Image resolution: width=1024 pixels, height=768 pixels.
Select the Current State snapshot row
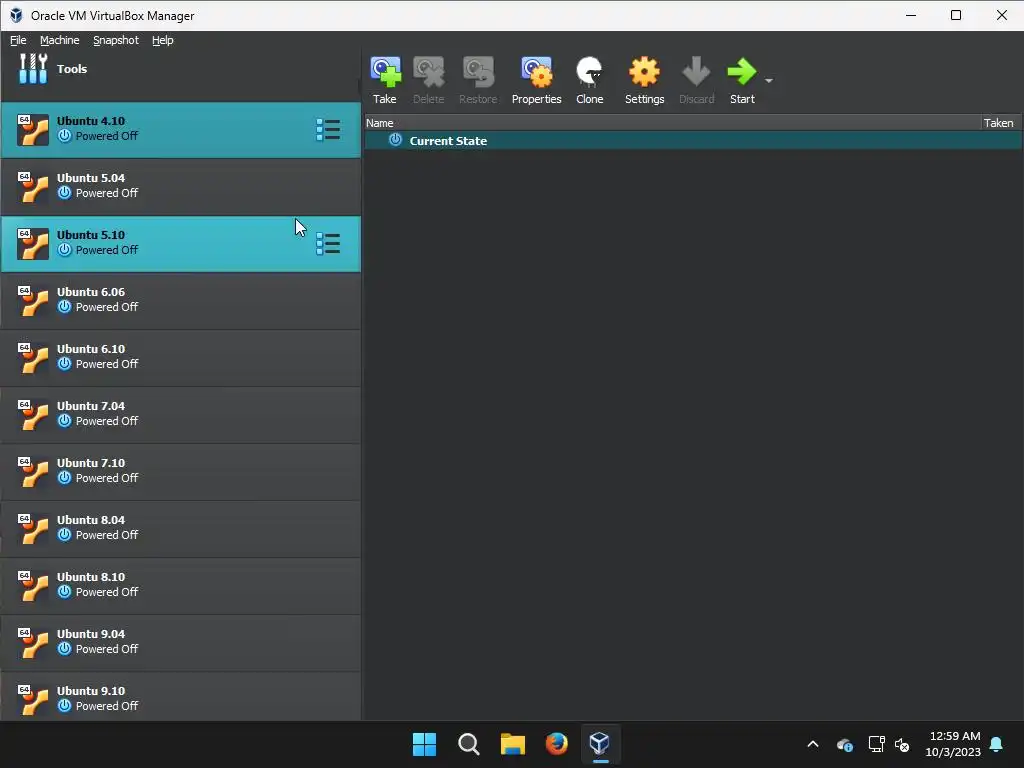pos(693,140)
